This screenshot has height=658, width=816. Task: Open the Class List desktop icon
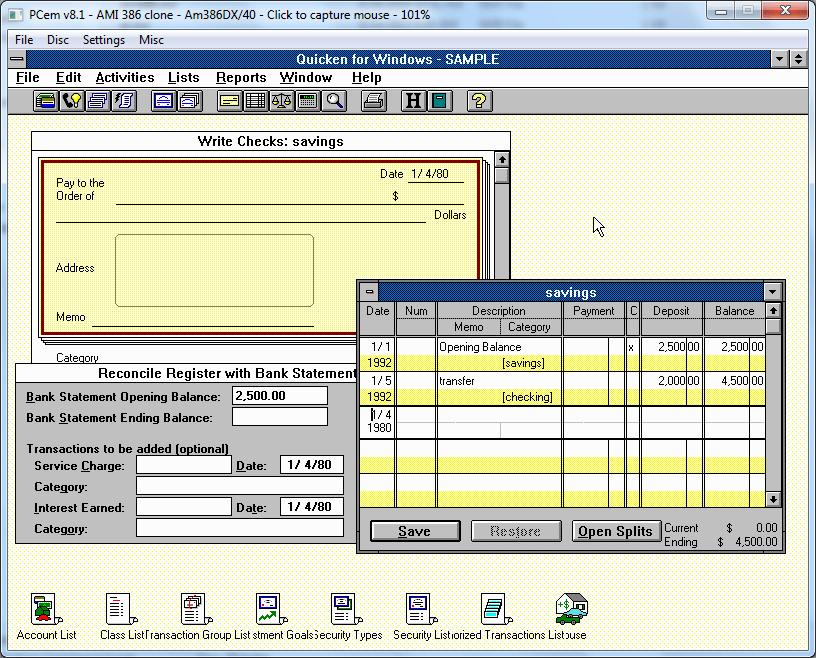(x=122, y=617)
